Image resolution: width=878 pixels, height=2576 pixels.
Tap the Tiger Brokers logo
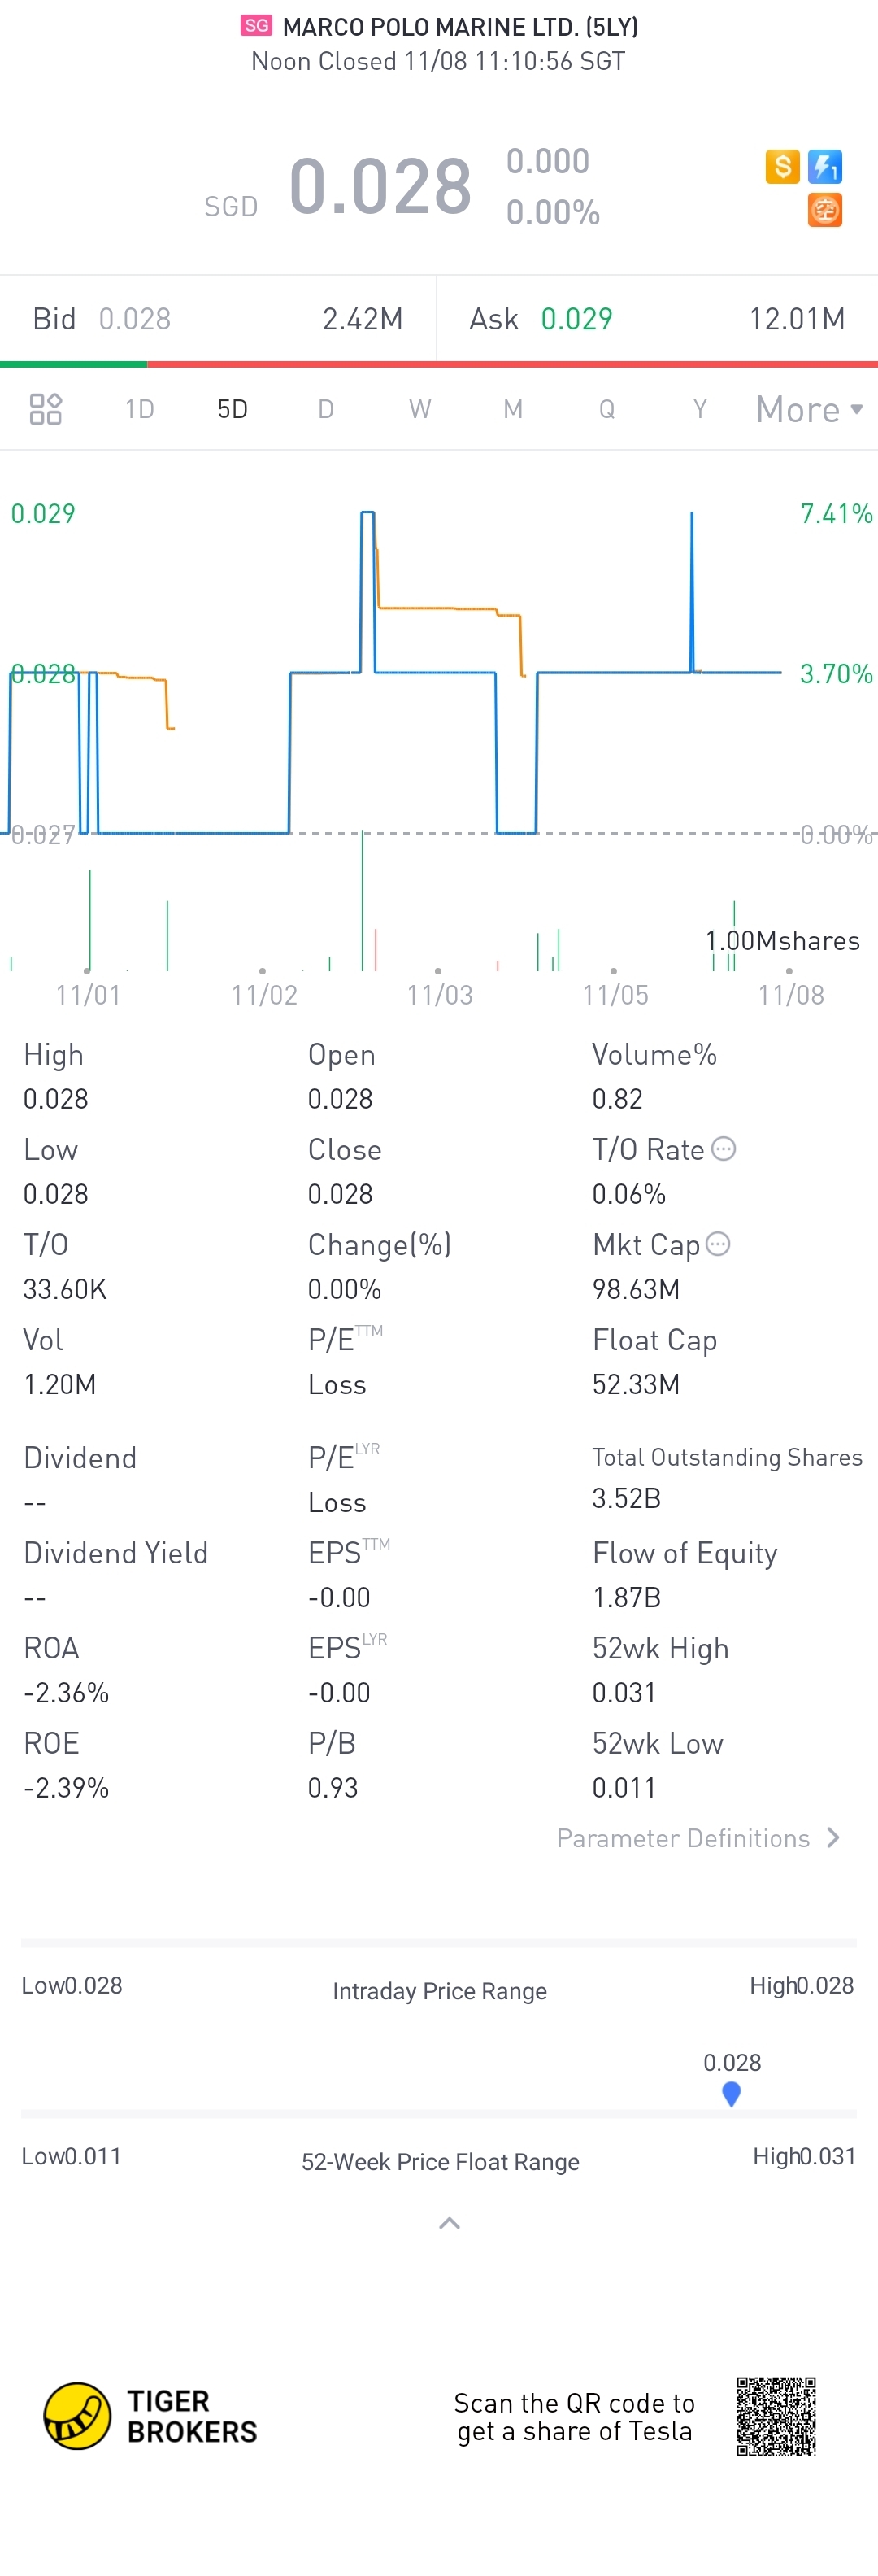(x=151, y=2416)
